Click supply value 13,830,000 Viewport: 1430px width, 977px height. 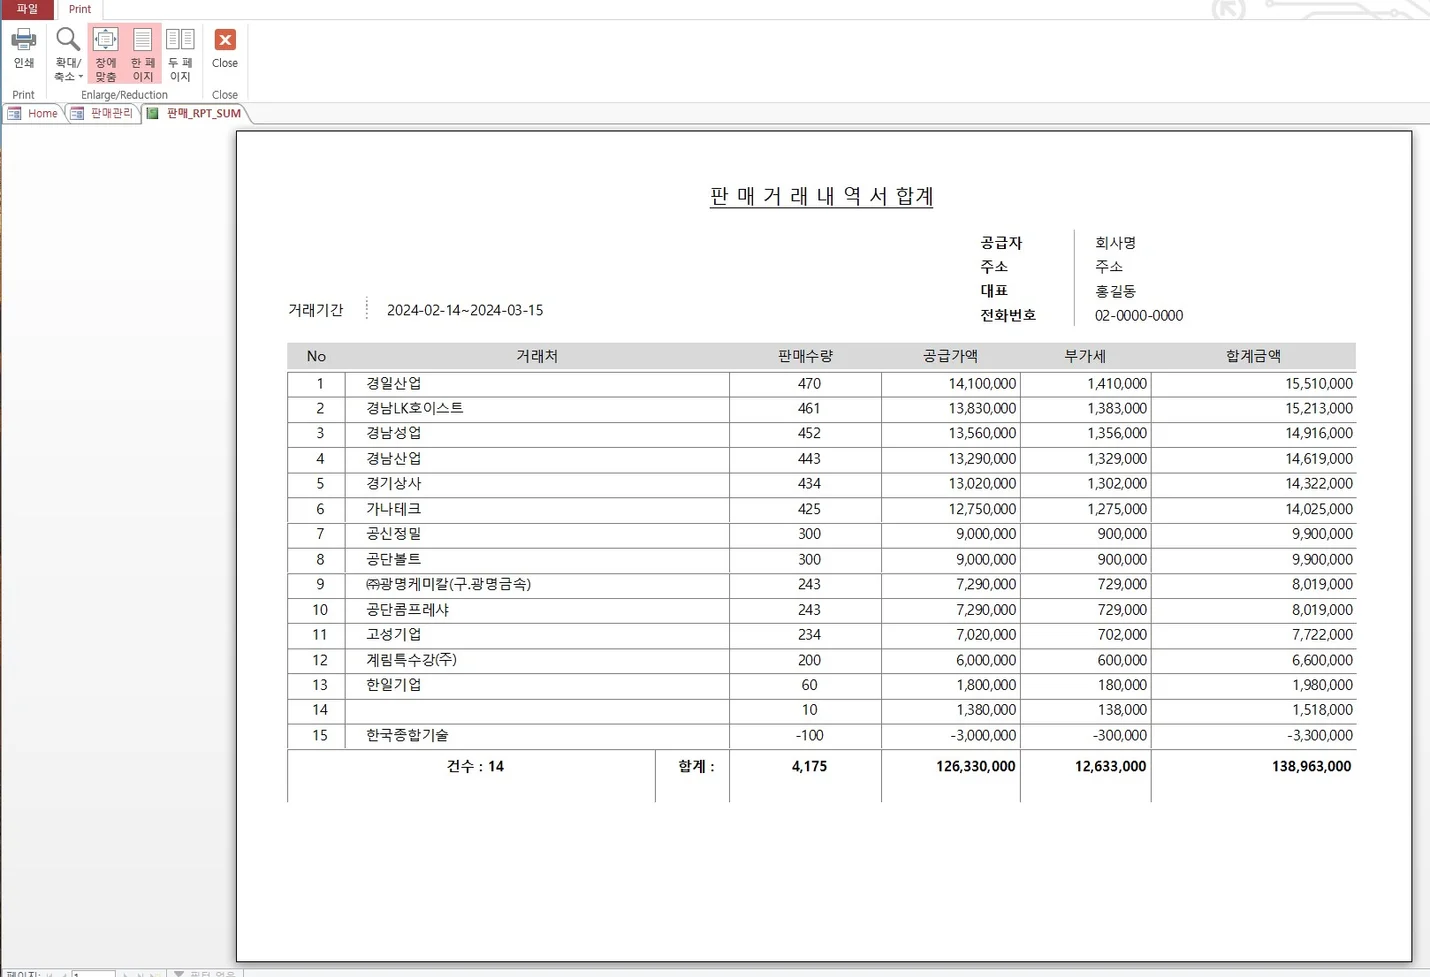click(x=982, y=408)
